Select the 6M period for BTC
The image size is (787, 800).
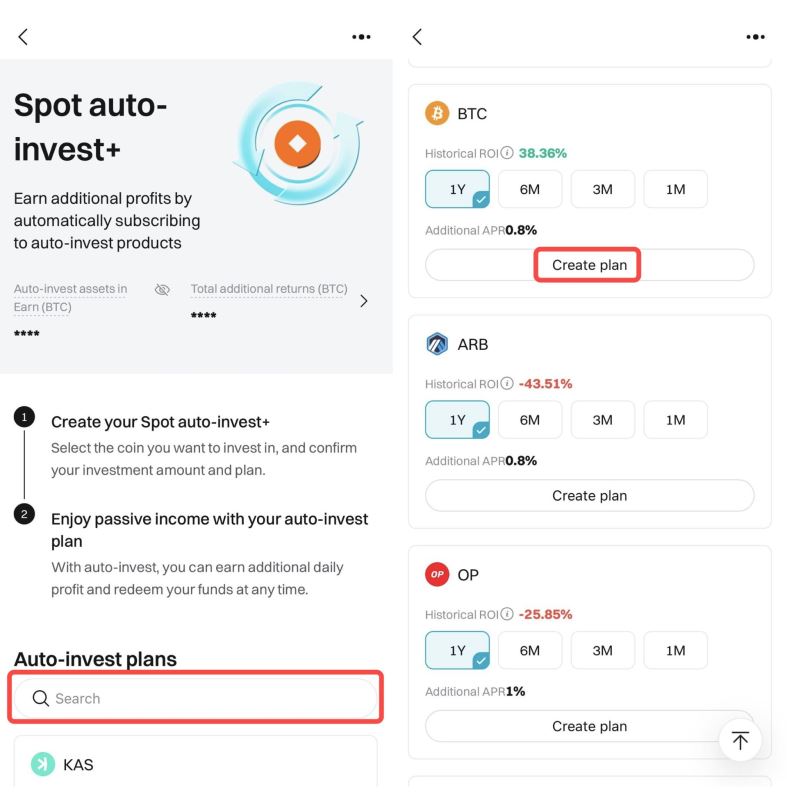(529, 189)
